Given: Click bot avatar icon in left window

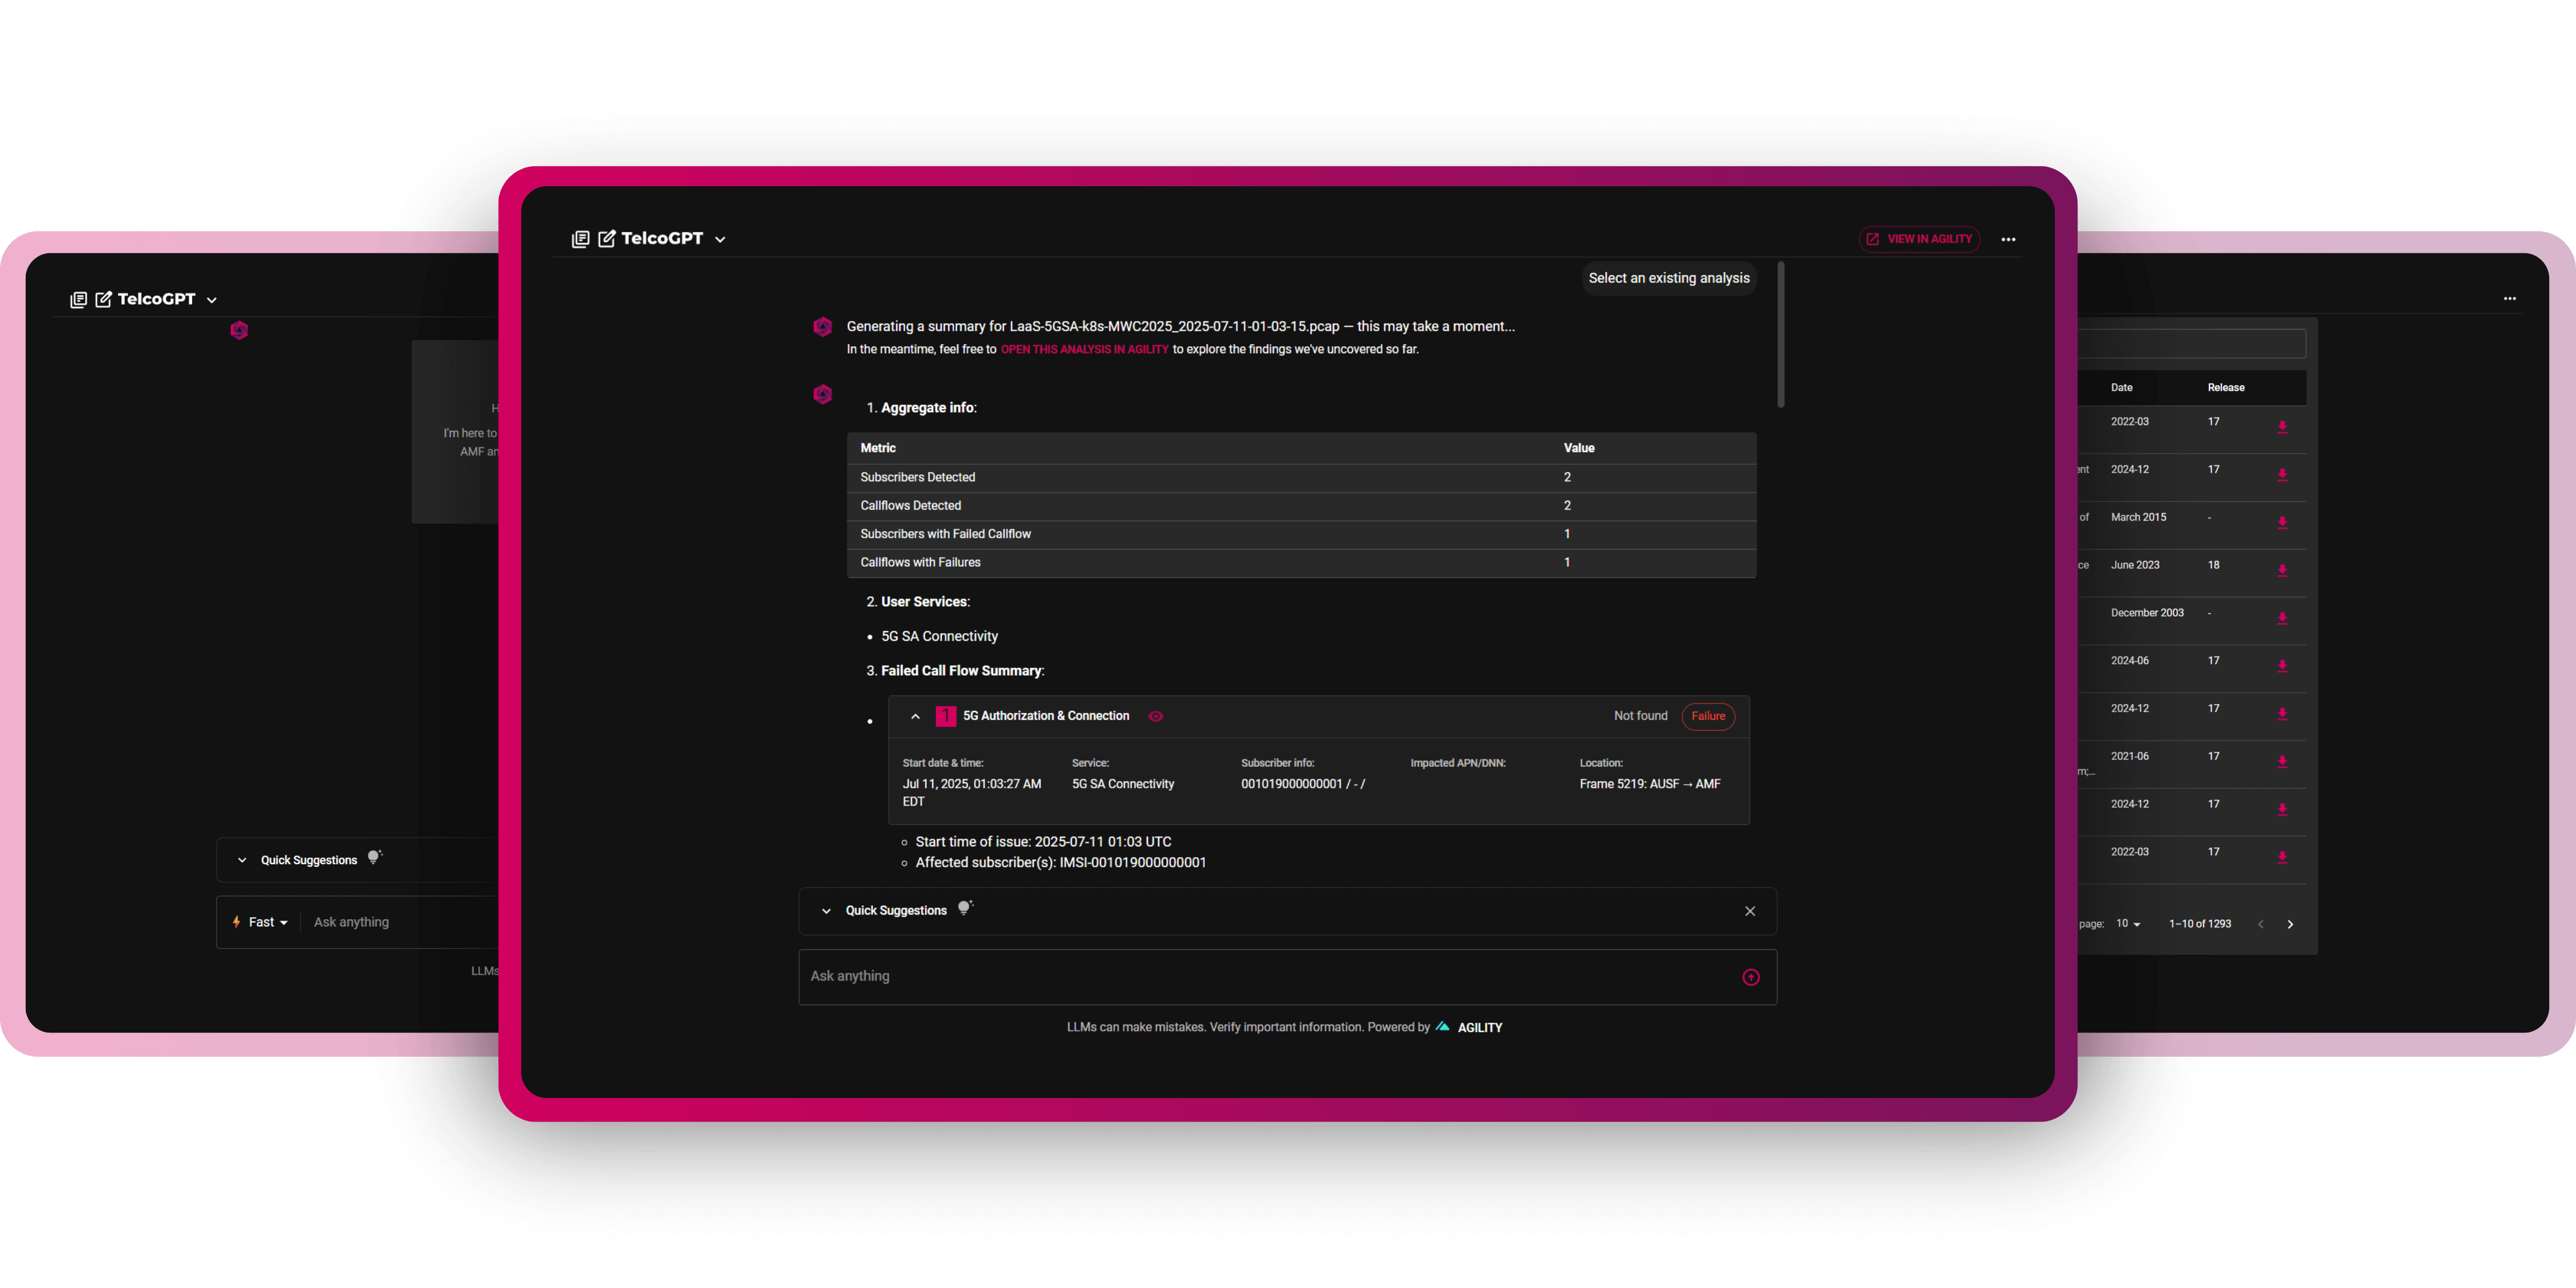Looking at the screenshot, I should (x=239, y=330).
